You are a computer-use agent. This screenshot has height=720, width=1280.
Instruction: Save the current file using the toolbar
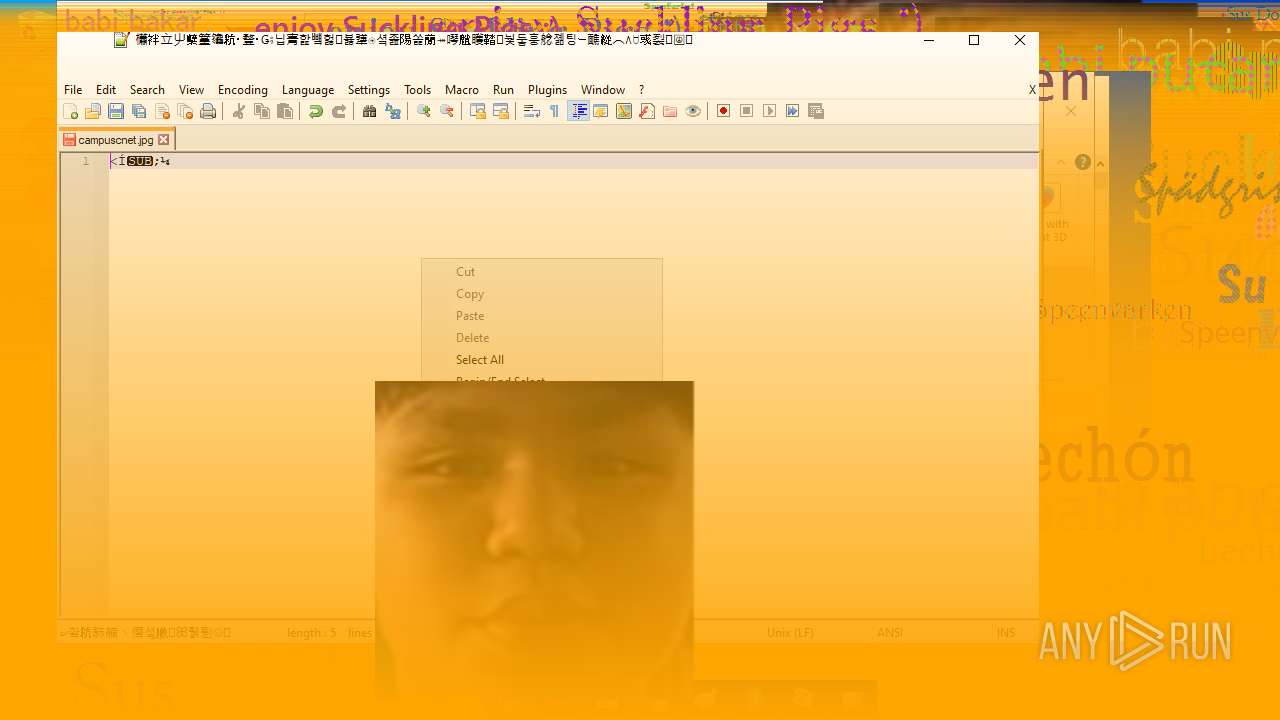pyautogui.click(x=116, y=111)
